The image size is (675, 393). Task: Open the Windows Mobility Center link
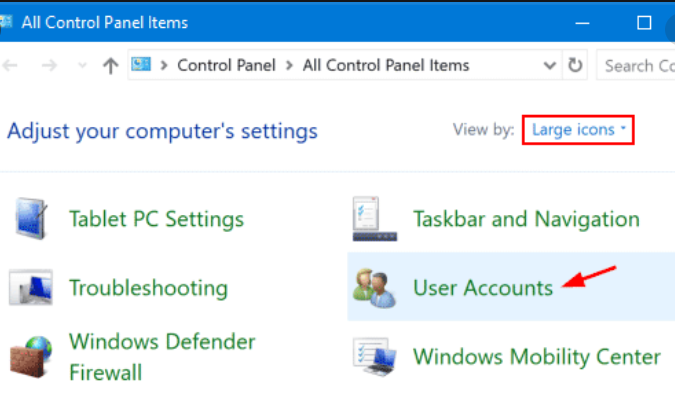point(537,357)
